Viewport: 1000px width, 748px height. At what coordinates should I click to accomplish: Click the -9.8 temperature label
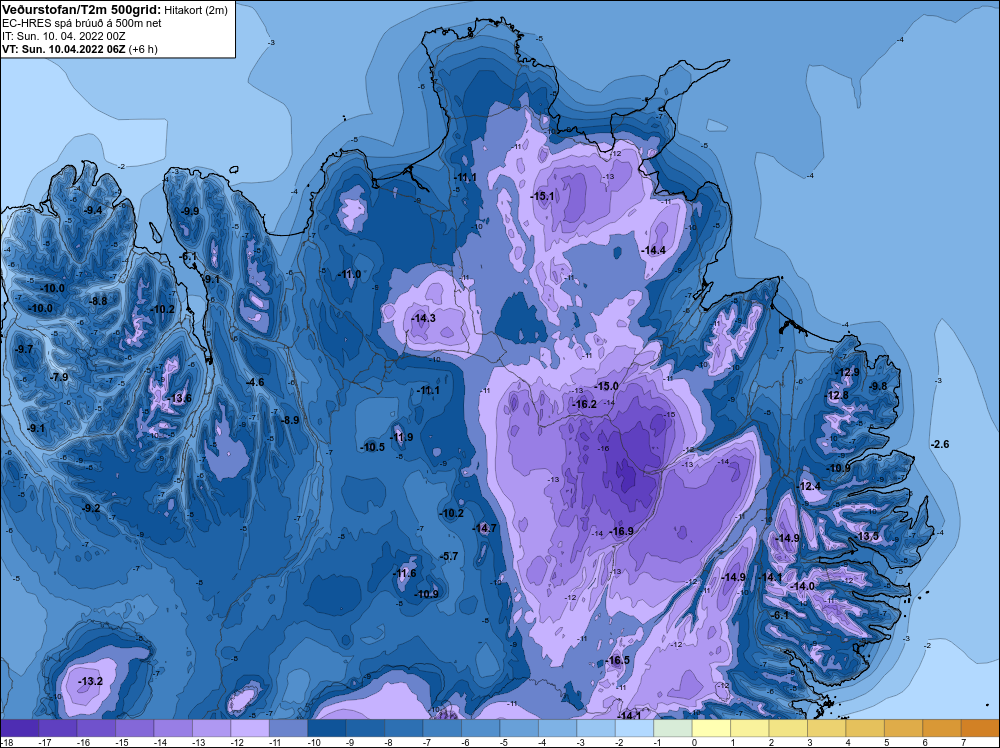pos(878,386)
